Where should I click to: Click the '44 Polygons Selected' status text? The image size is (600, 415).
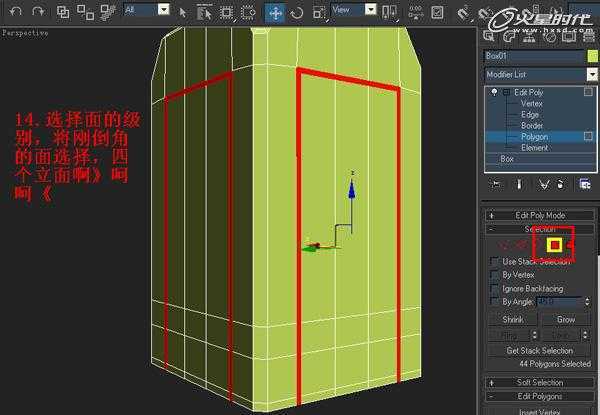555,364
